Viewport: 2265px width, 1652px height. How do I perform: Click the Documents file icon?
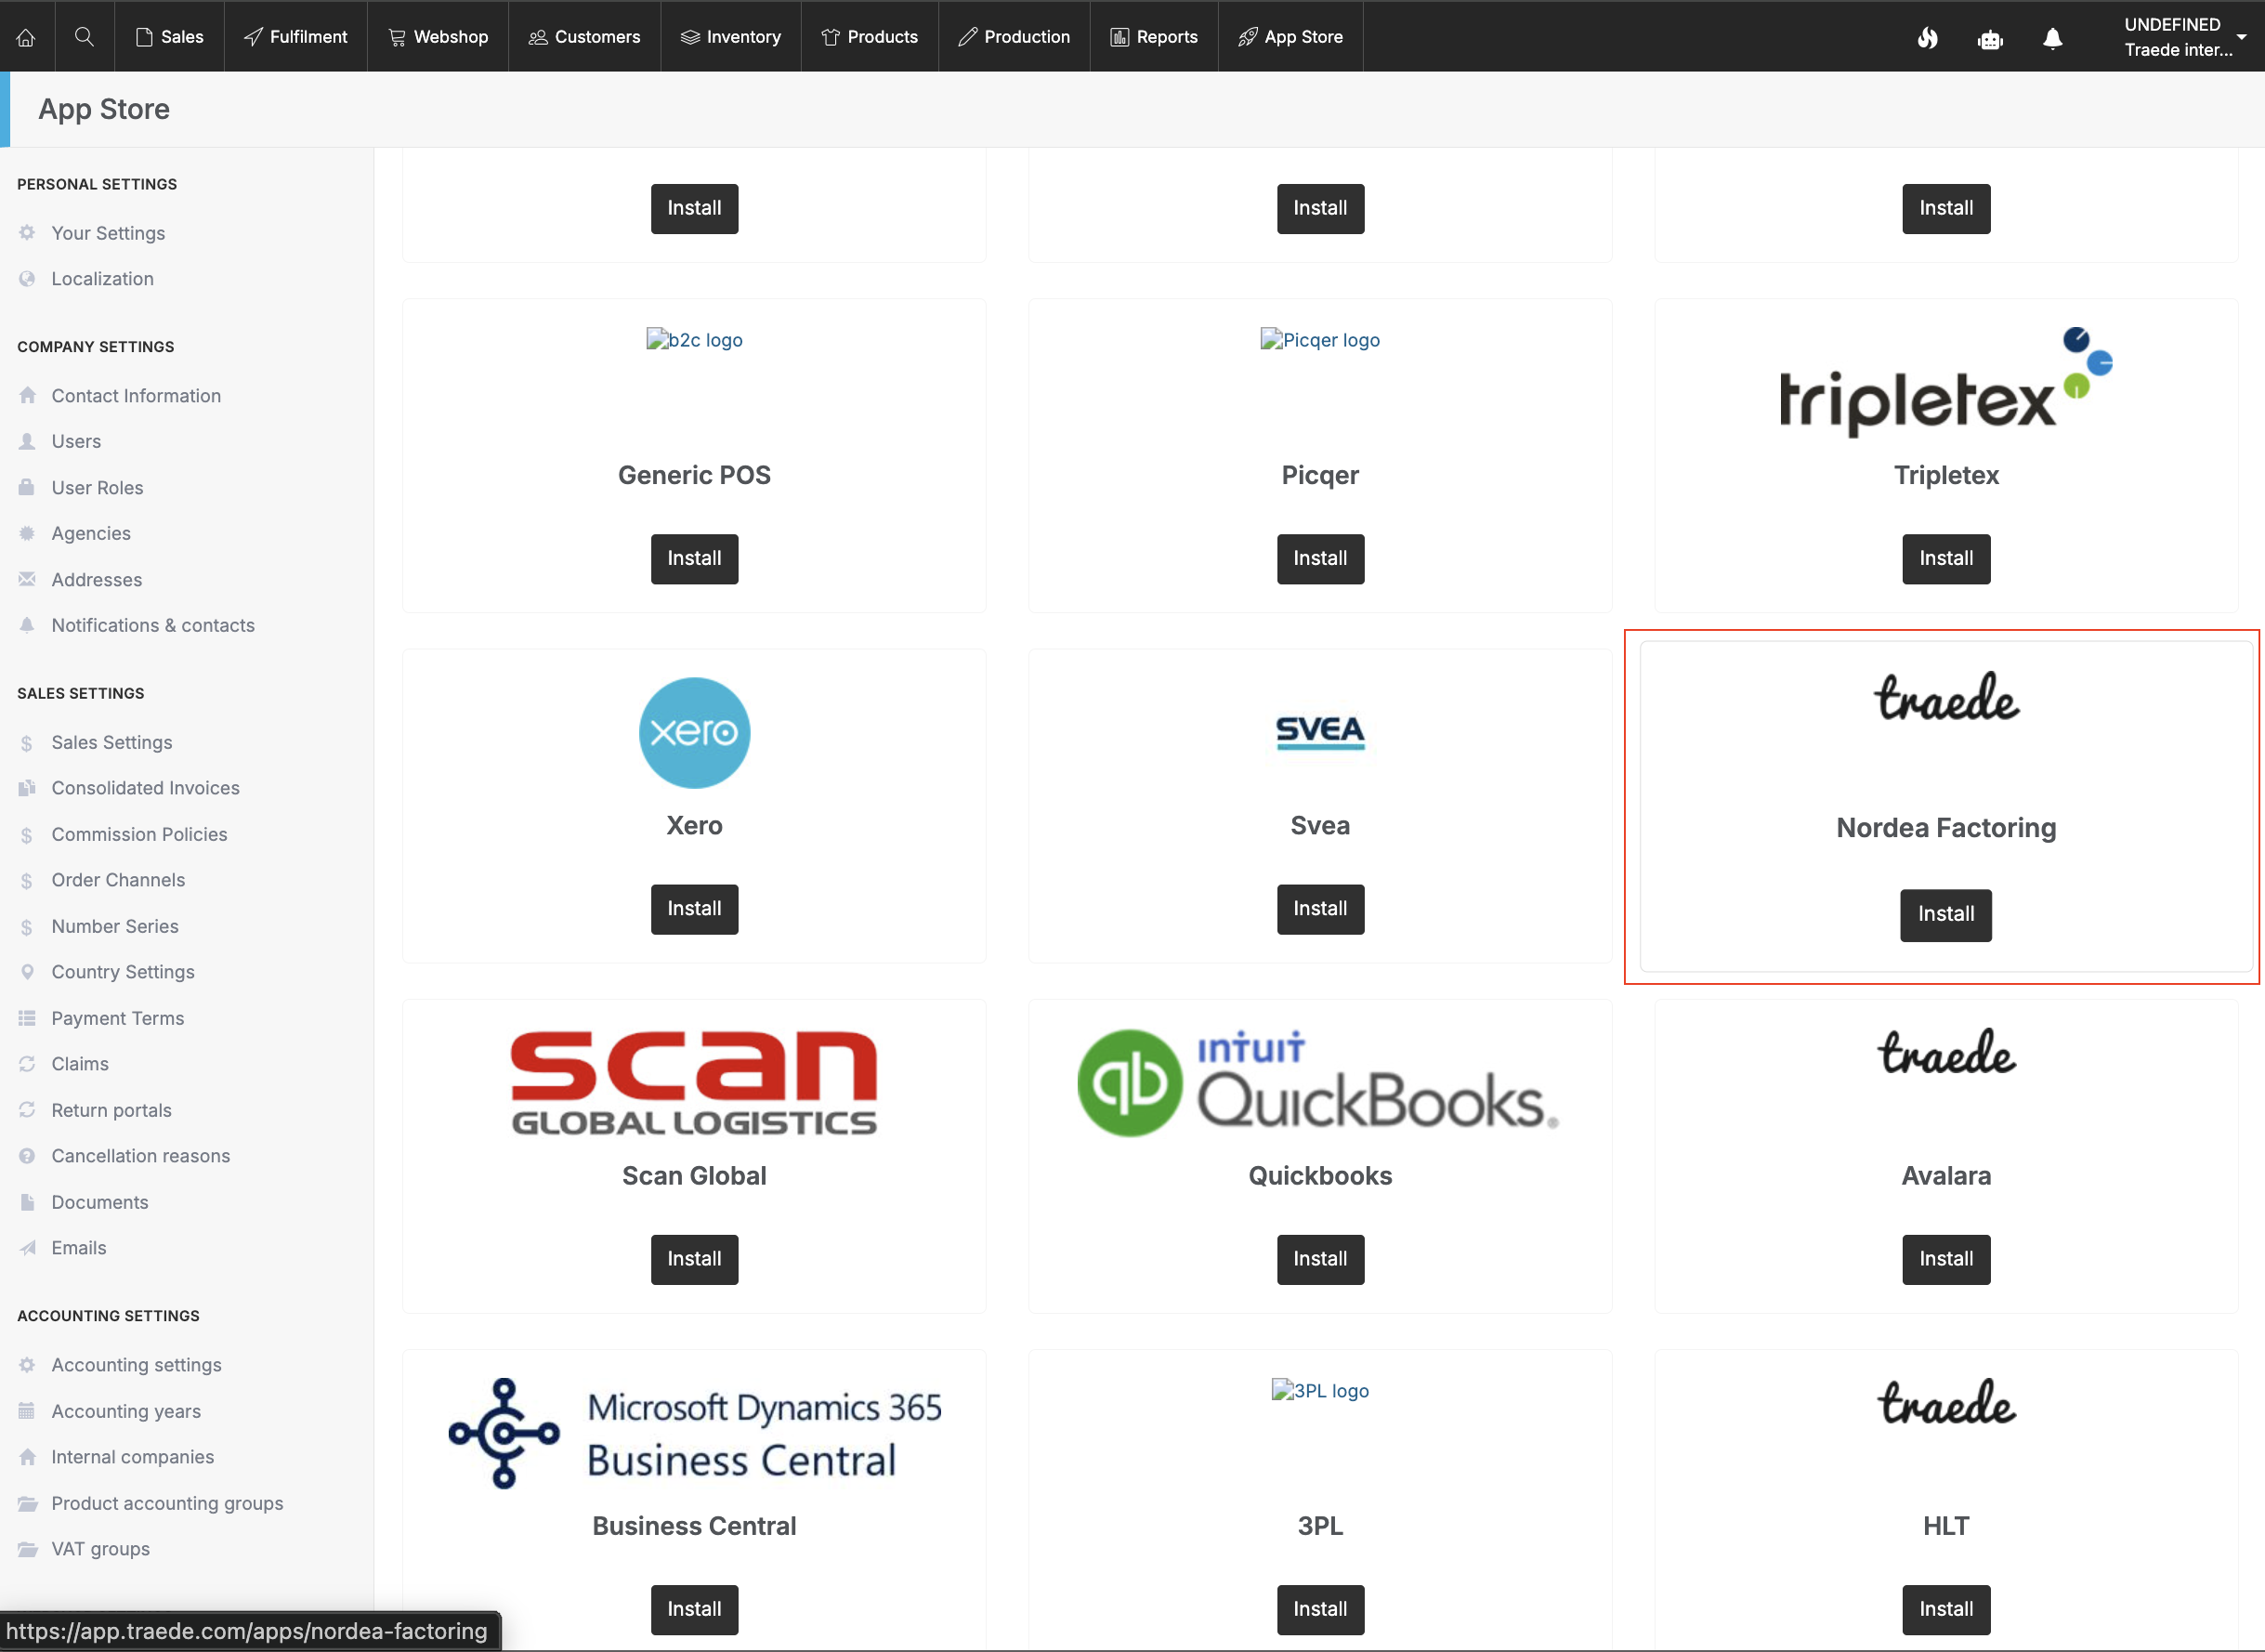27,1202
